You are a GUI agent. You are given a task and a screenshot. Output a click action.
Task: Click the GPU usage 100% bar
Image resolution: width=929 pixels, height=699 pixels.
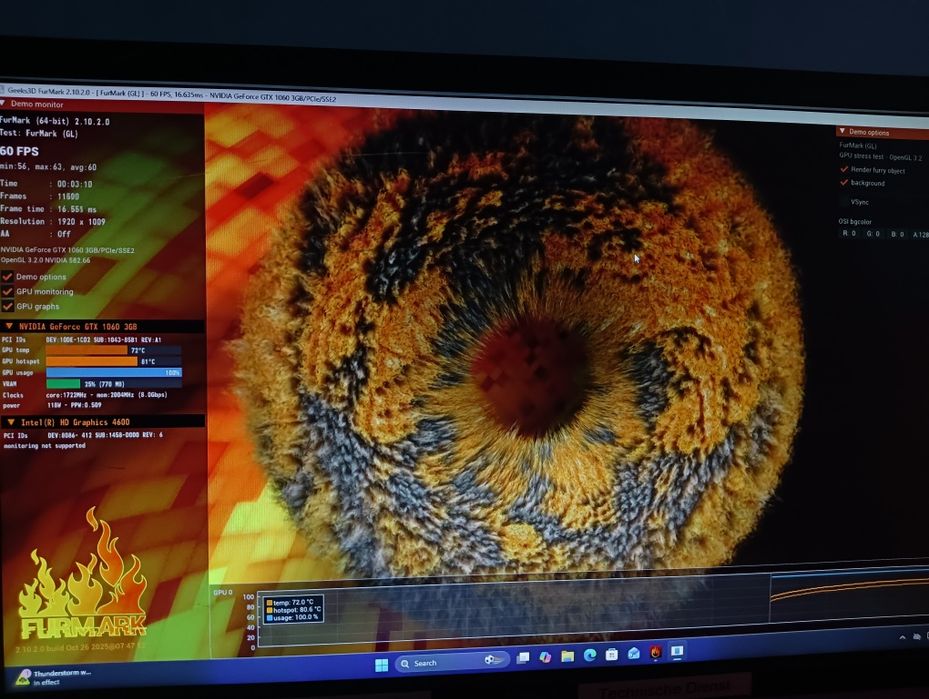tap(114, 373)
